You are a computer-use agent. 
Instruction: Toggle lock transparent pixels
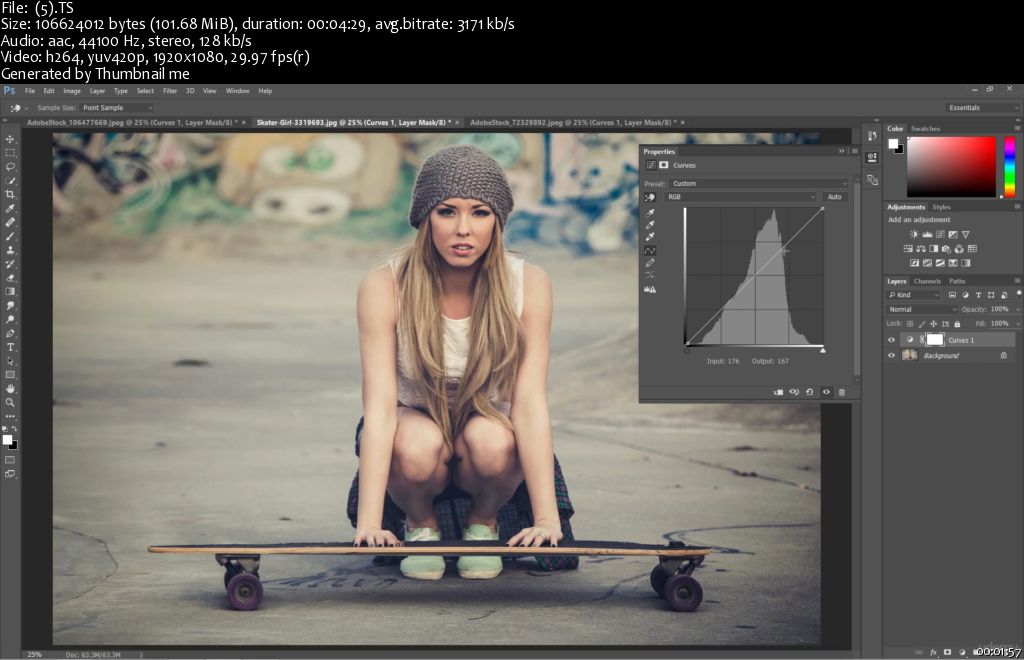click(910, 324)
